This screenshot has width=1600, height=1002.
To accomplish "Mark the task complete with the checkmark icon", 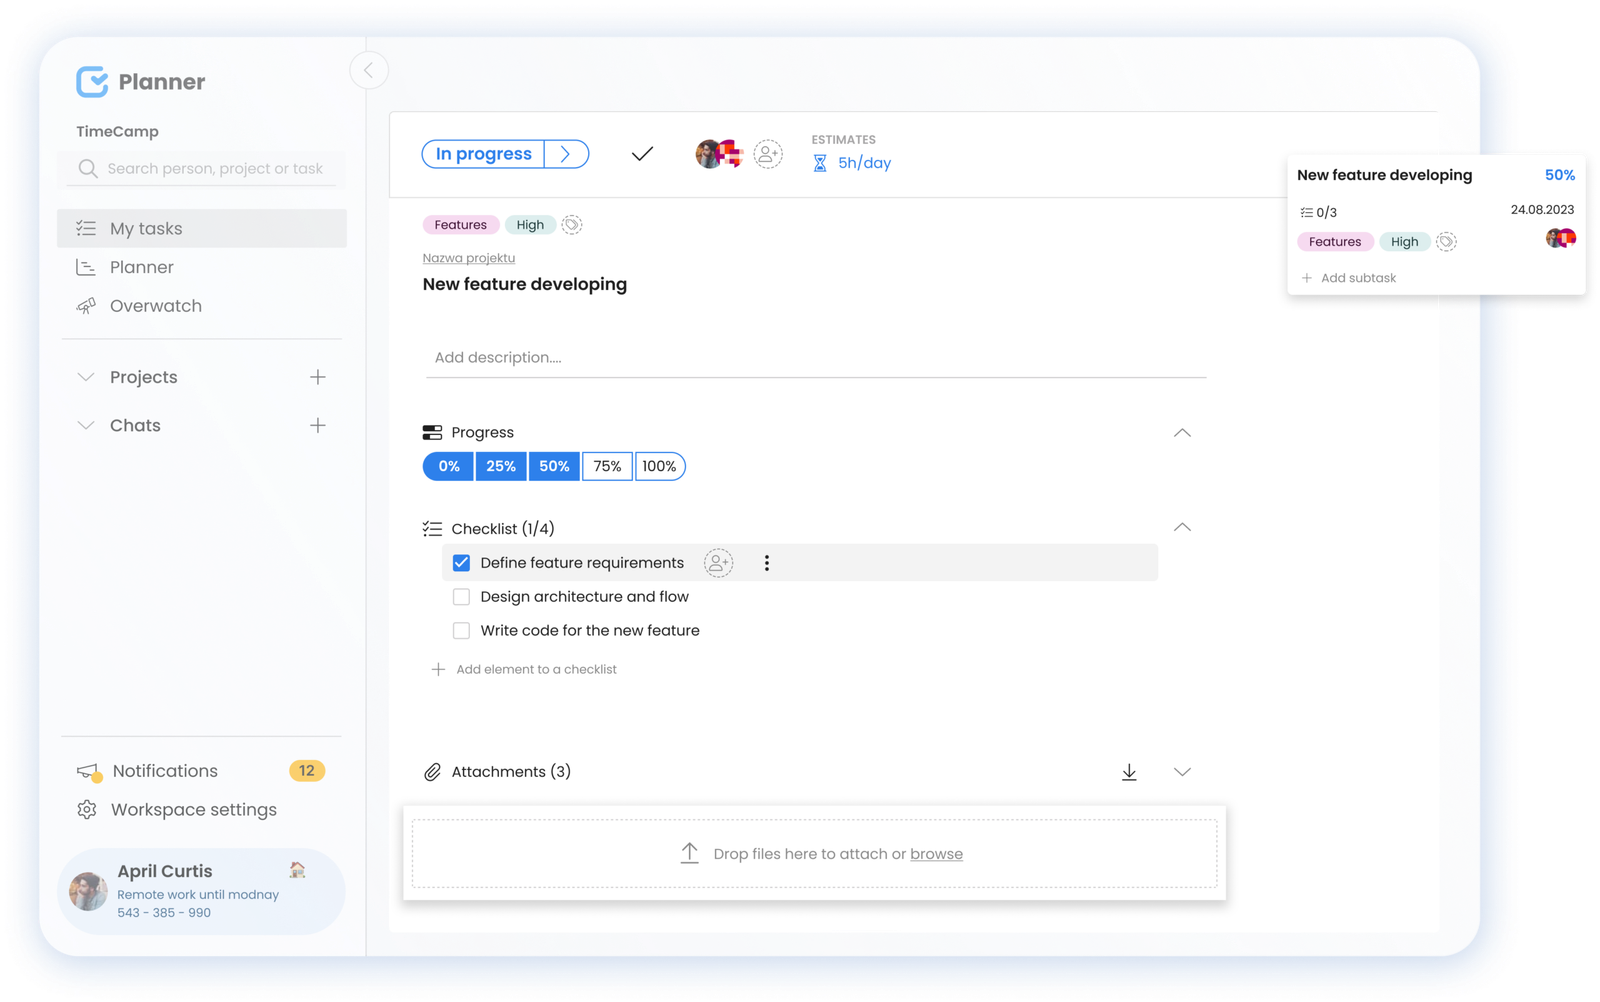I will click(x=641, y=154).
